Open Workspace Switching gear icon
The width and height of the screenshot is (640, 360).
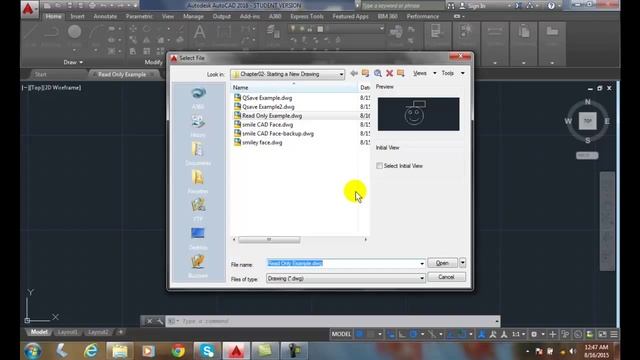[x=534, y=335]
